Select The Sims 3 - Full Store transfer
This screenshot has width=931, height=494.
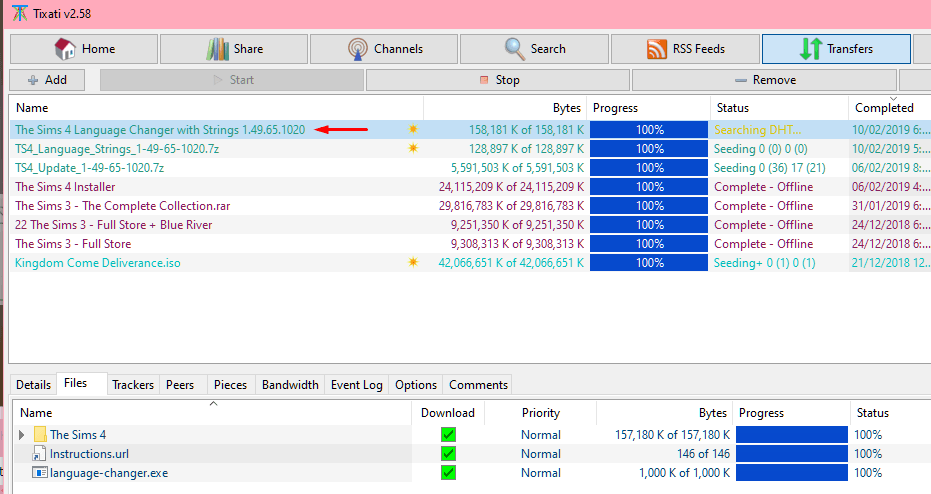click(73, 243)
